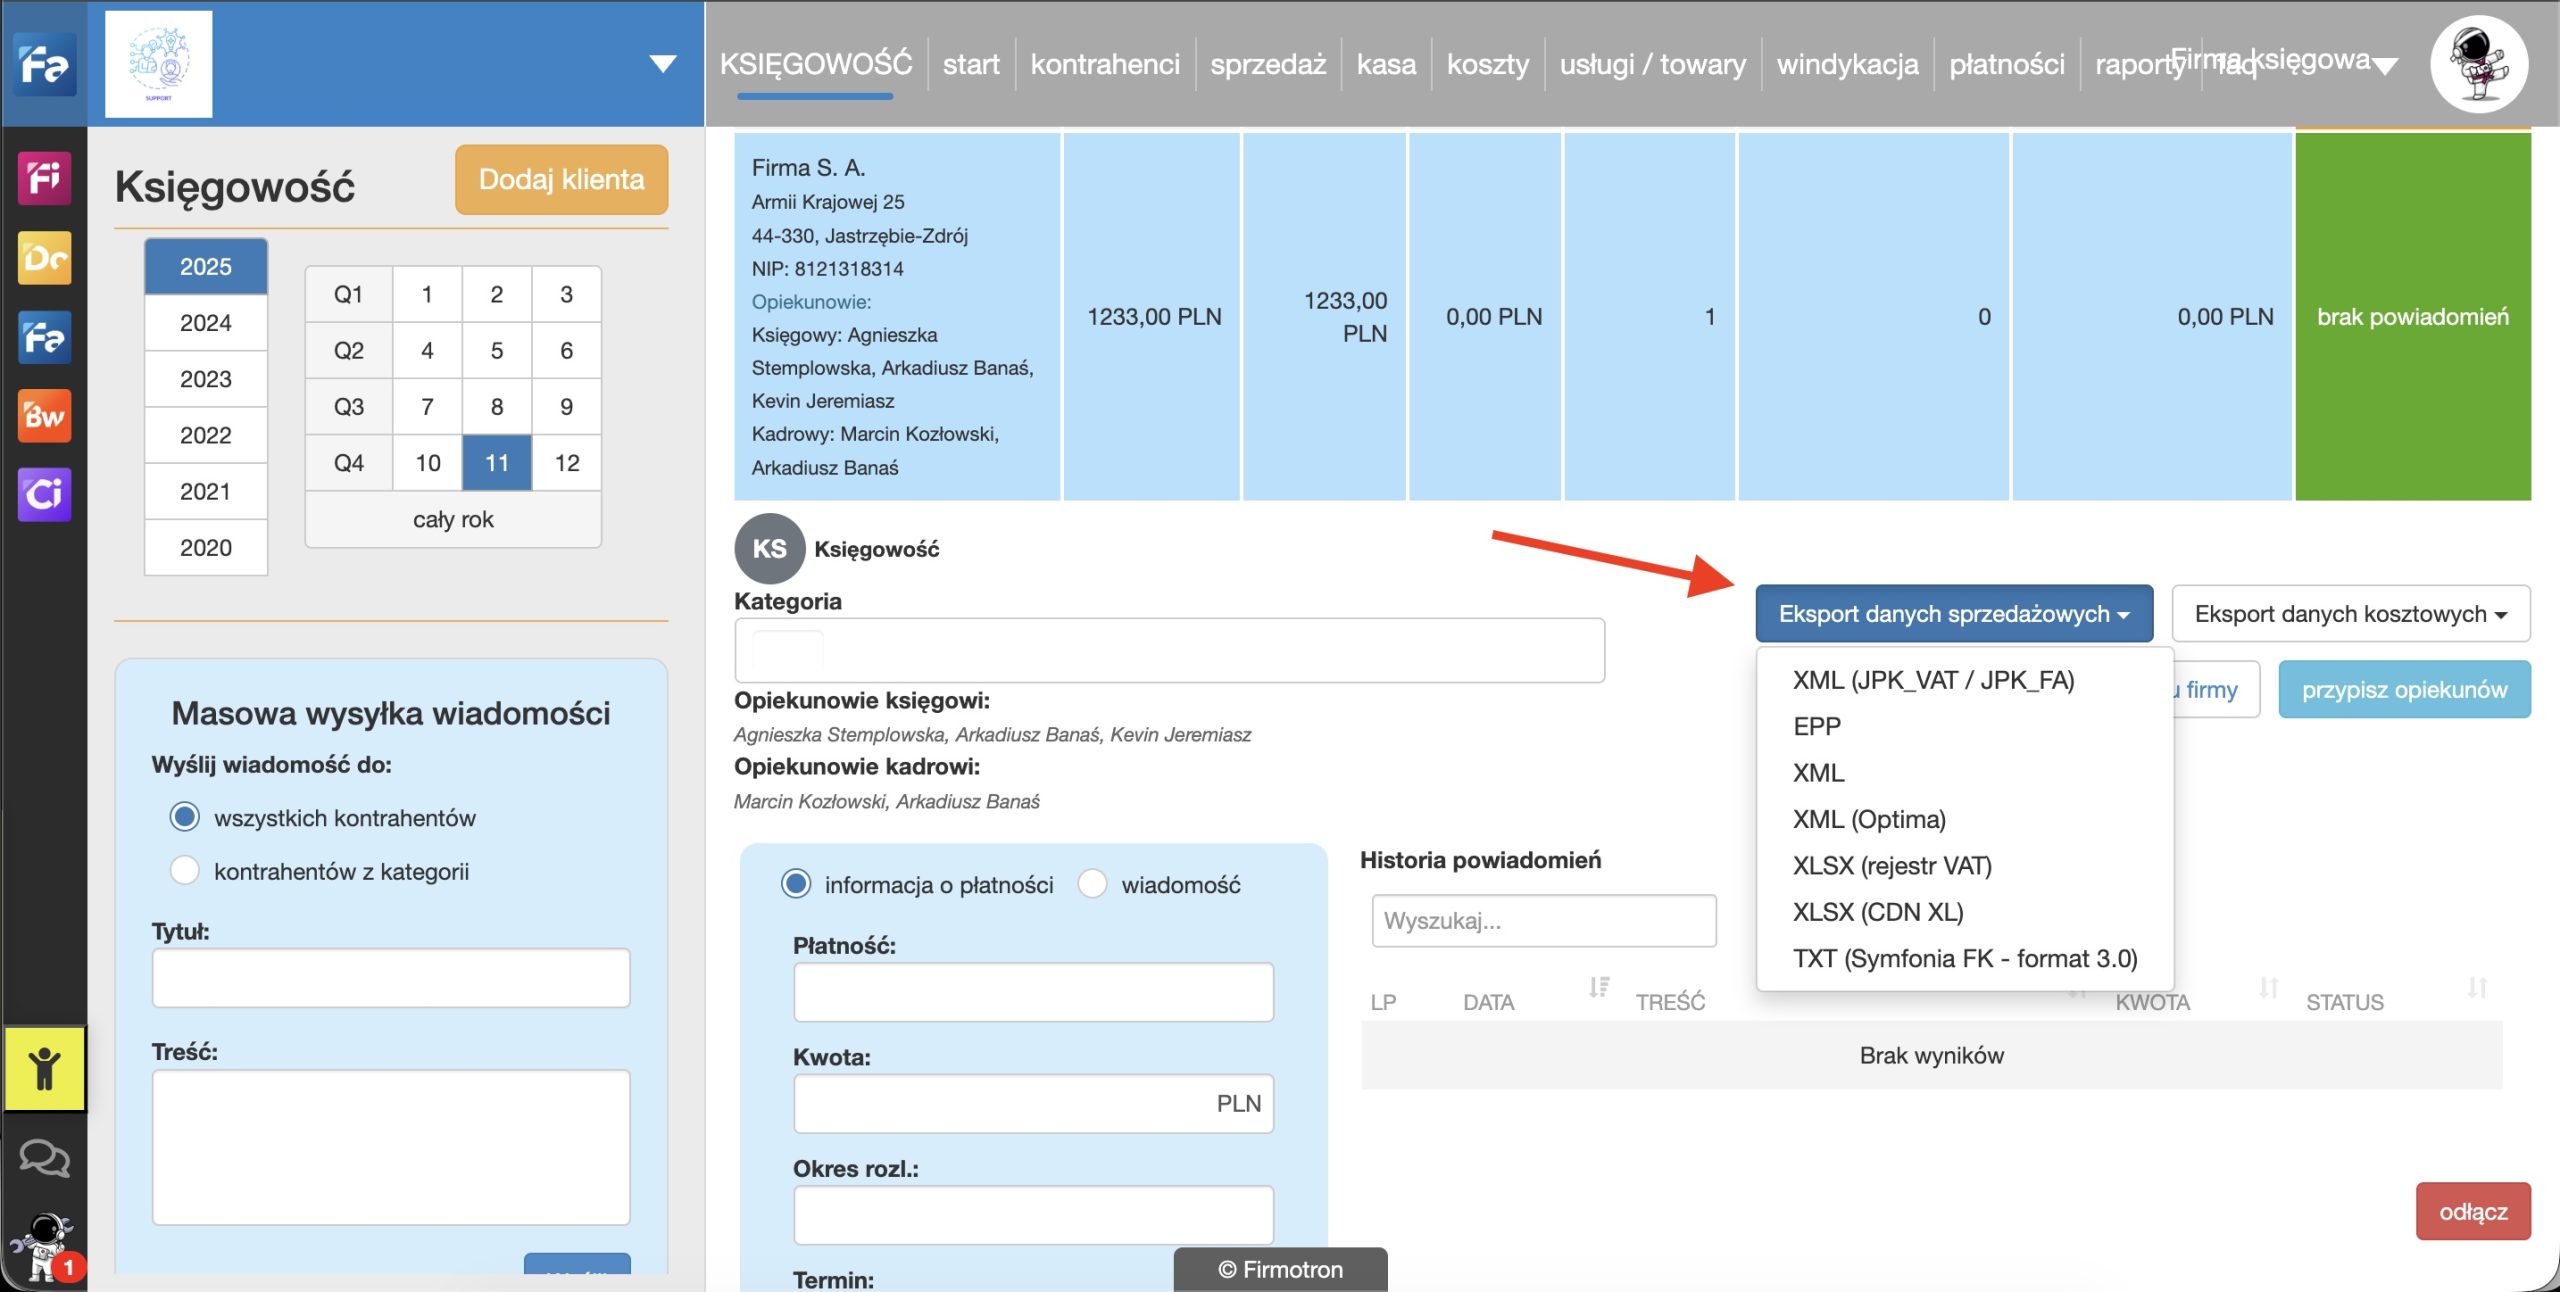Image resolution: width=2560 pixels, height=1292 pixels.
Task: Choose 'XML (Optima)' export format
Action: click(1868, 819)
